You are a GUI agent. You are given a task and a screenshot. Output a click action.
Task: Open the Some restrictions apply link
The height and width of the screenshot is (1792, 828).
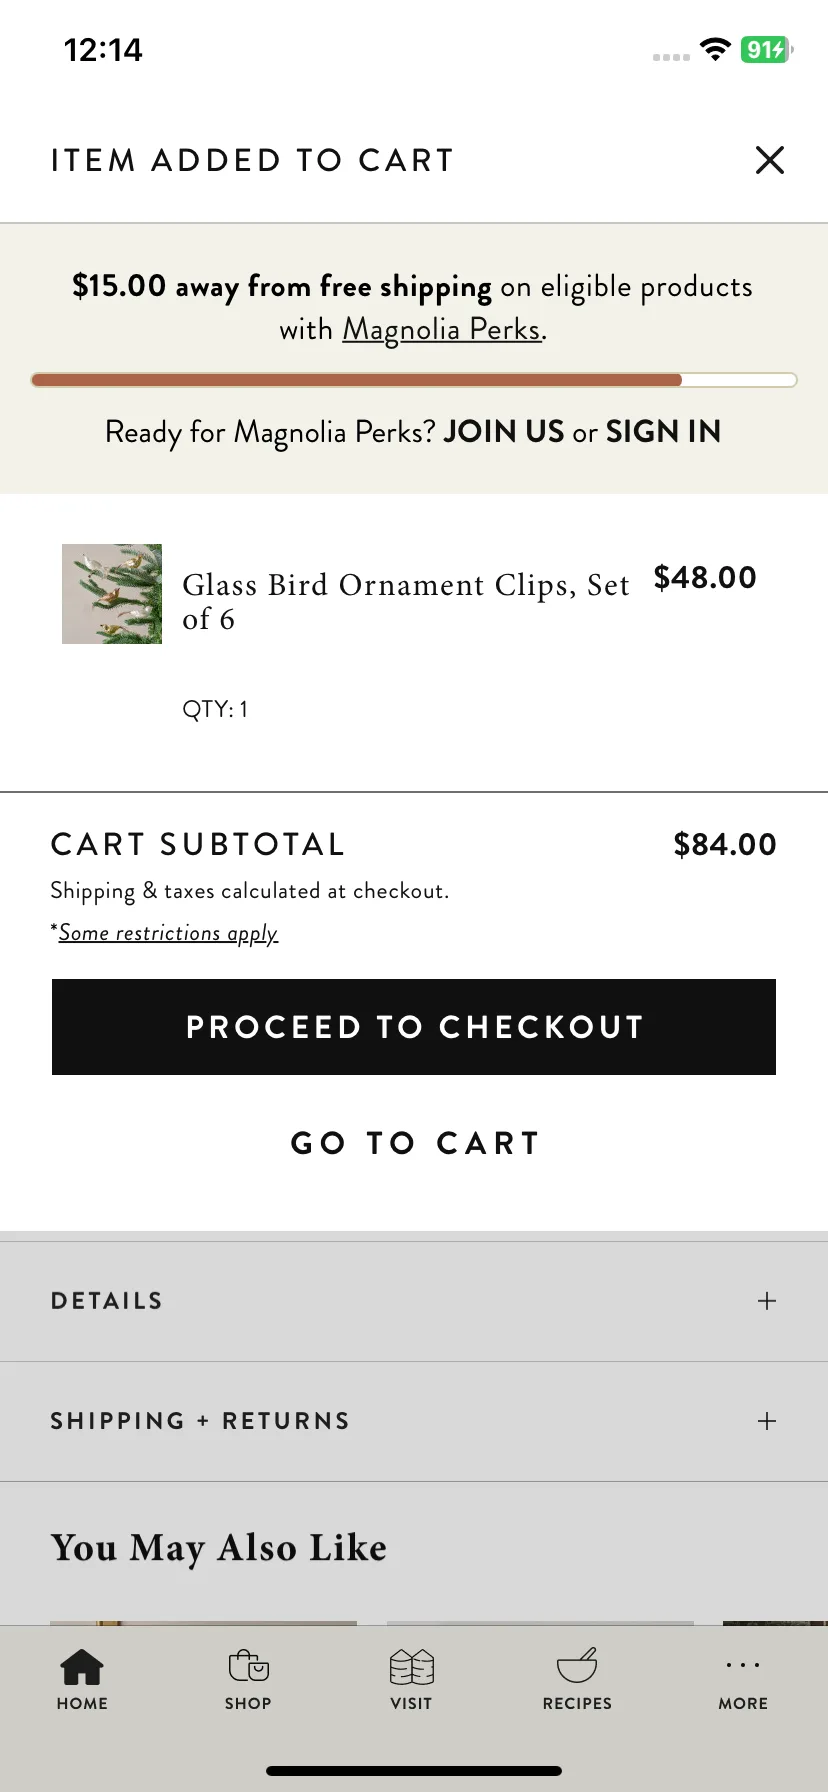[168, 933]
